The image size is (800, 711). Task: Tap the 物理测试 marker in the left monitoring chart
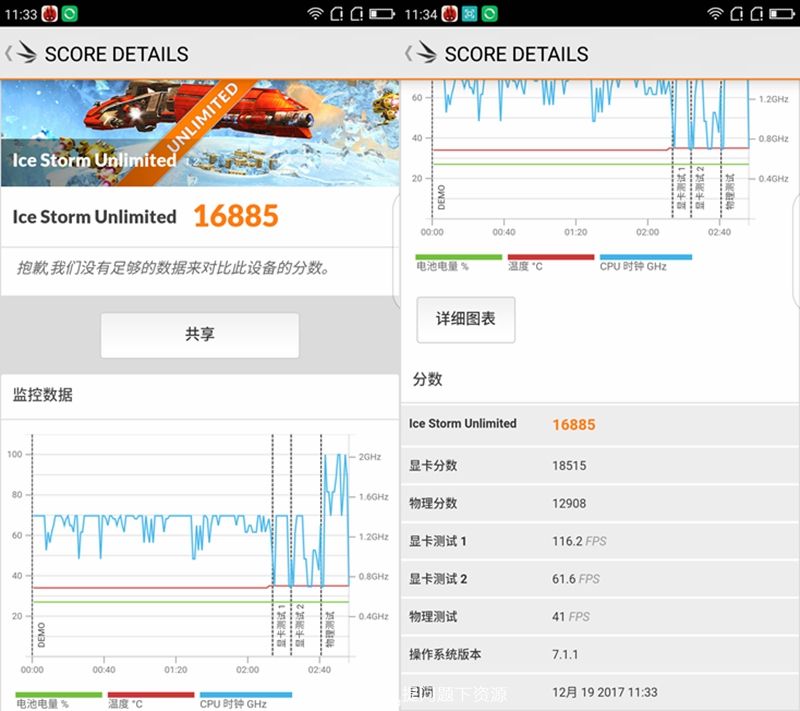330,629
